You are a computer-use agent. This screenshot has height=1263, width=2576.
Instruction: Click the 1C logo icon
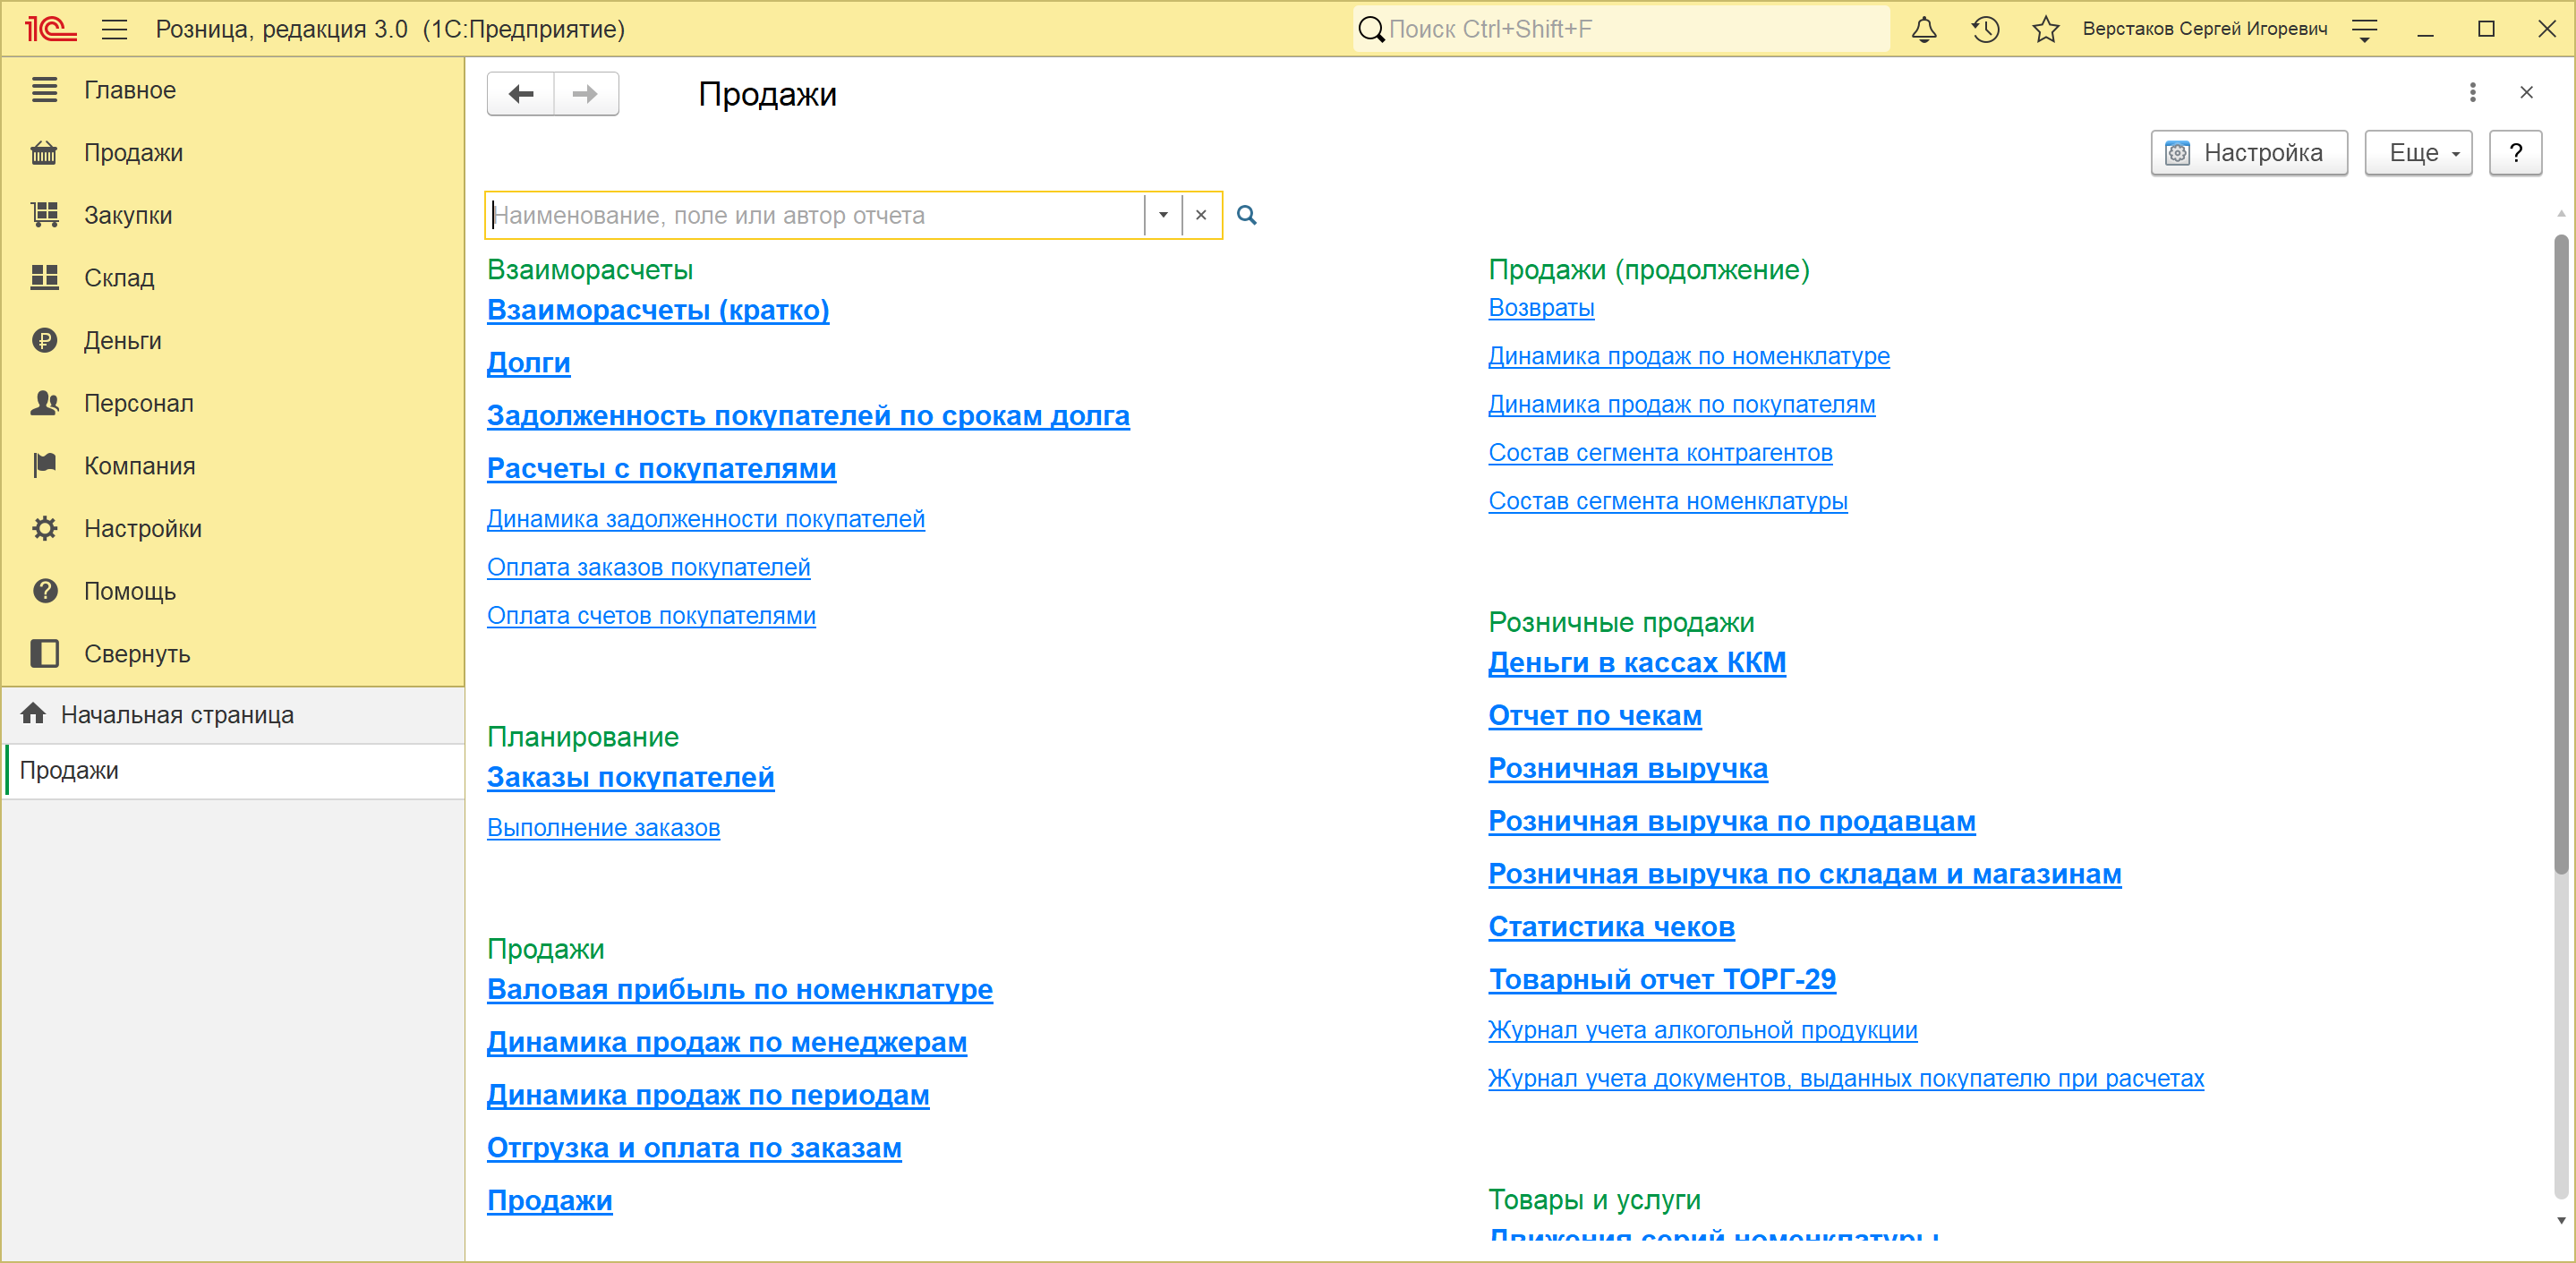pos(50,29)
